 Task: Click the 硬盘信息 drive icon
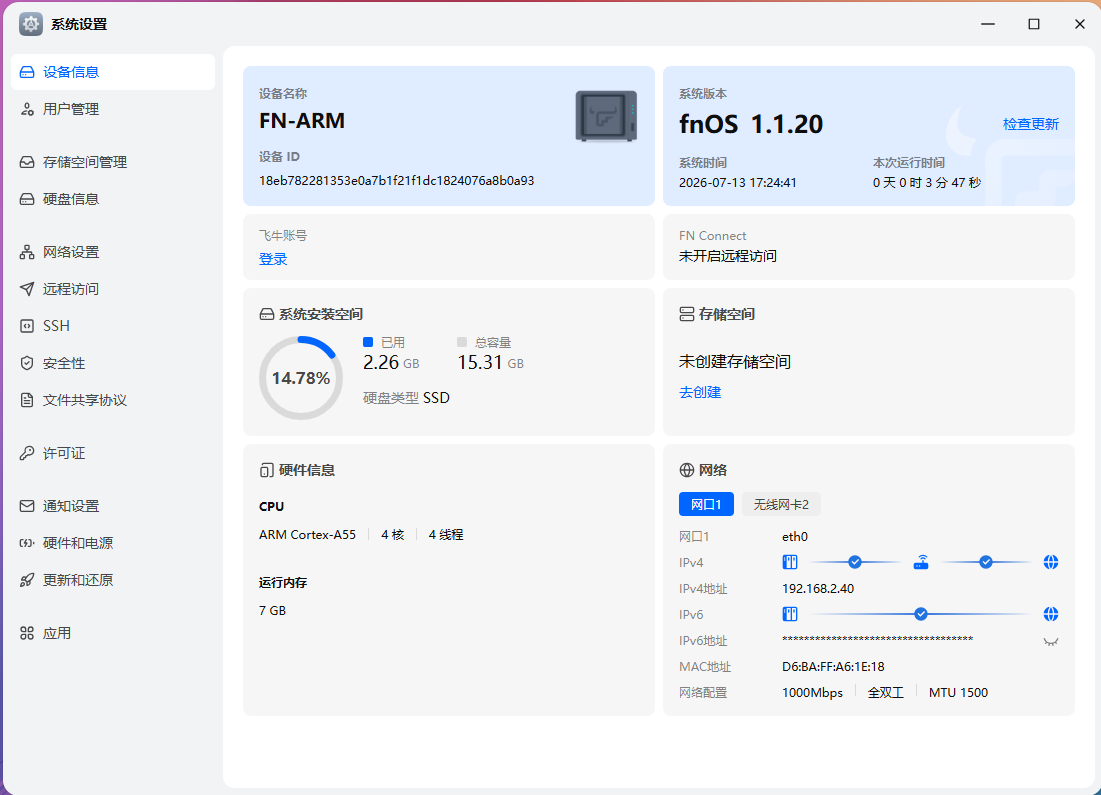click(x=27, y=199)
